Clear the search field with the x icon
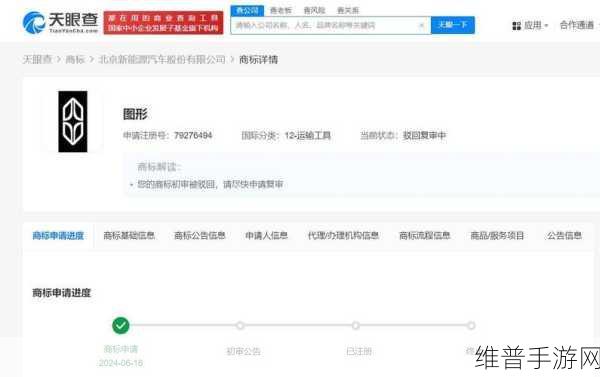This screenshot has height=377, width=600. (421, 25)
